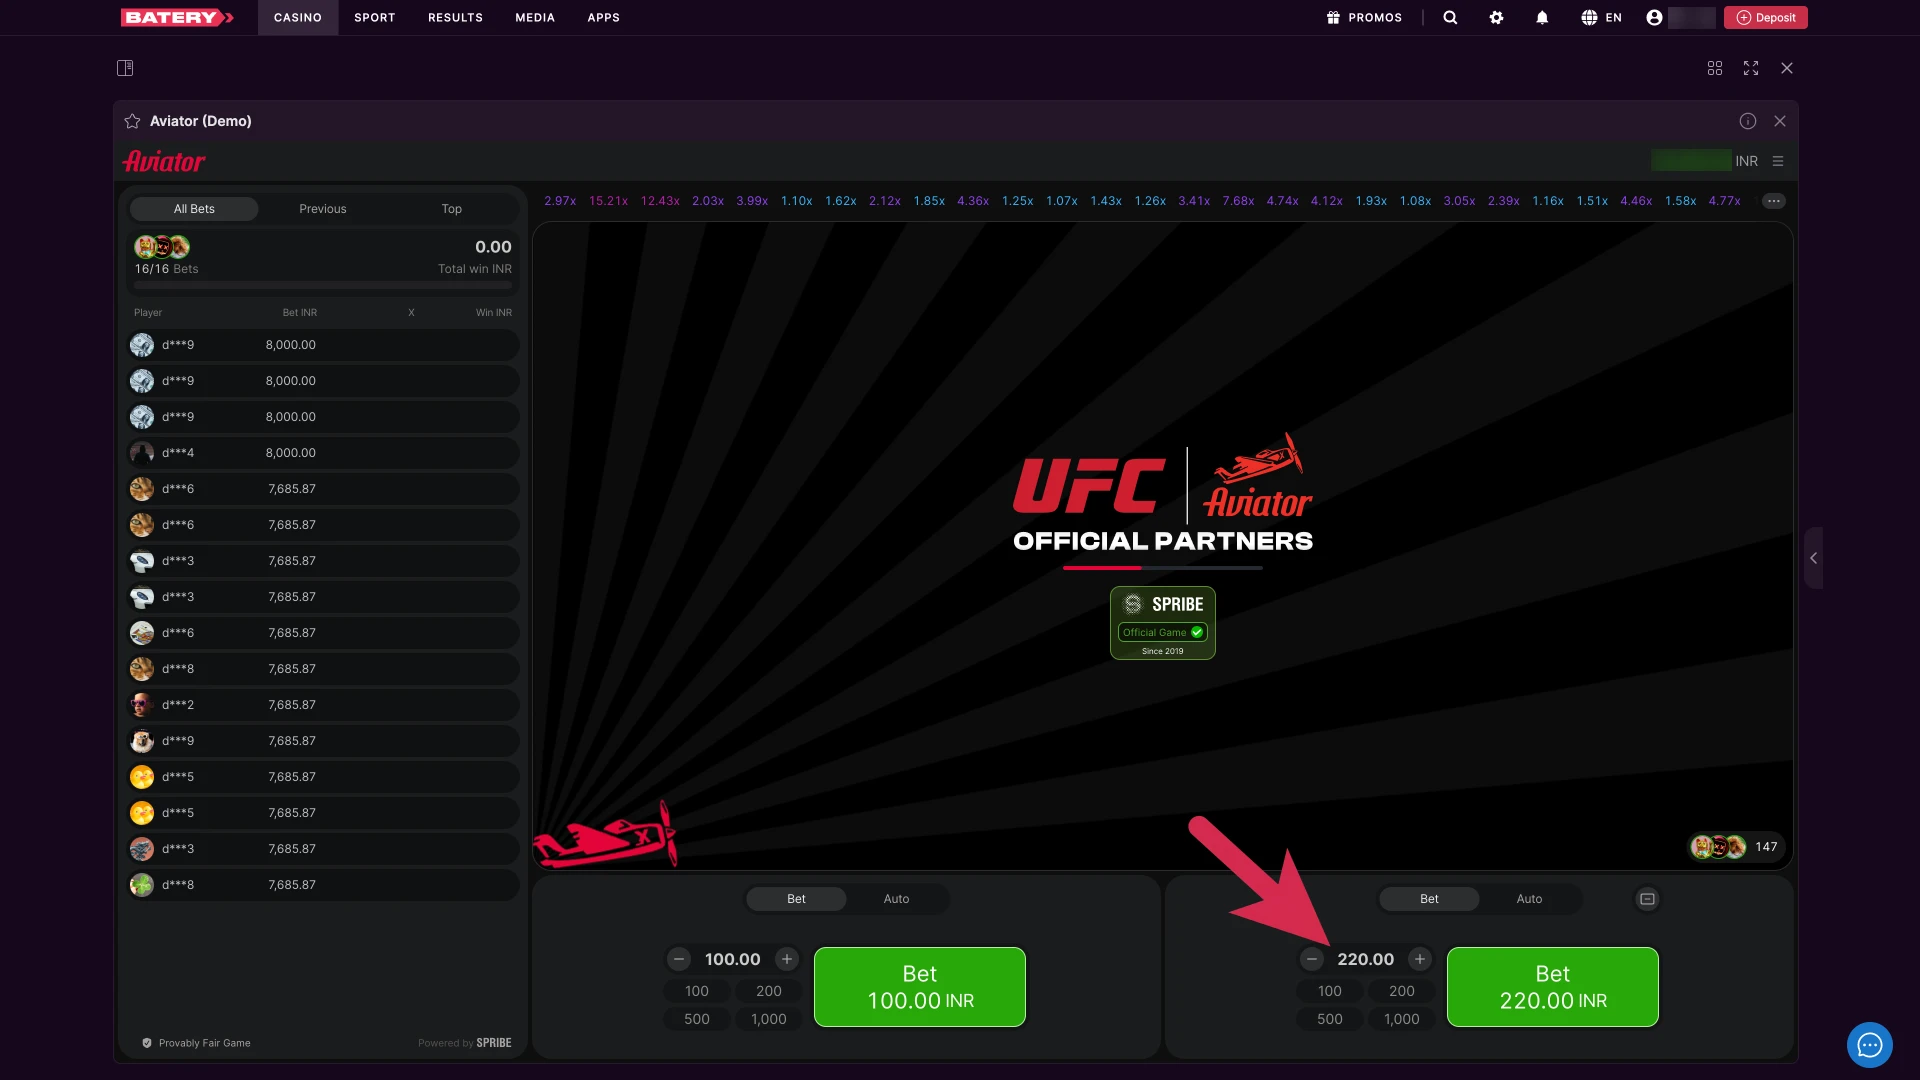Choose 500 quick amount in left panel
This screenshot has width=1920, height=1080.
[697, 1019]
